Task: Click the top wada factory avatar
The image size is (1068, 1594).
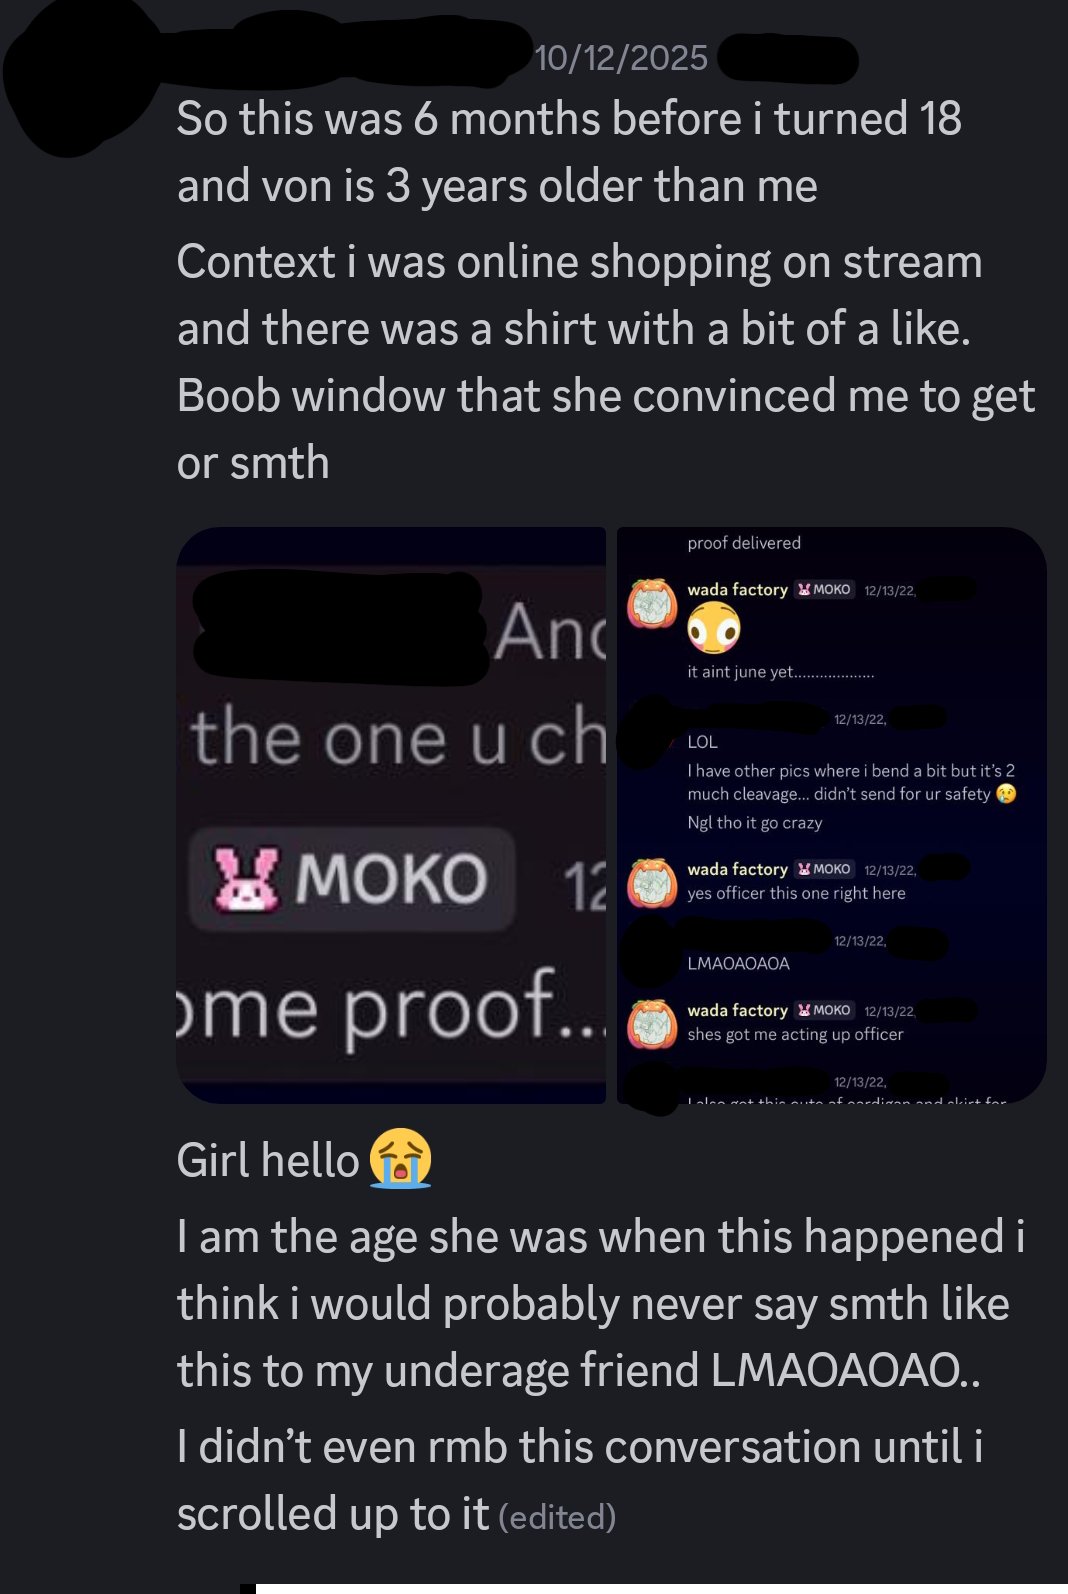Action: tap(652, 603)
